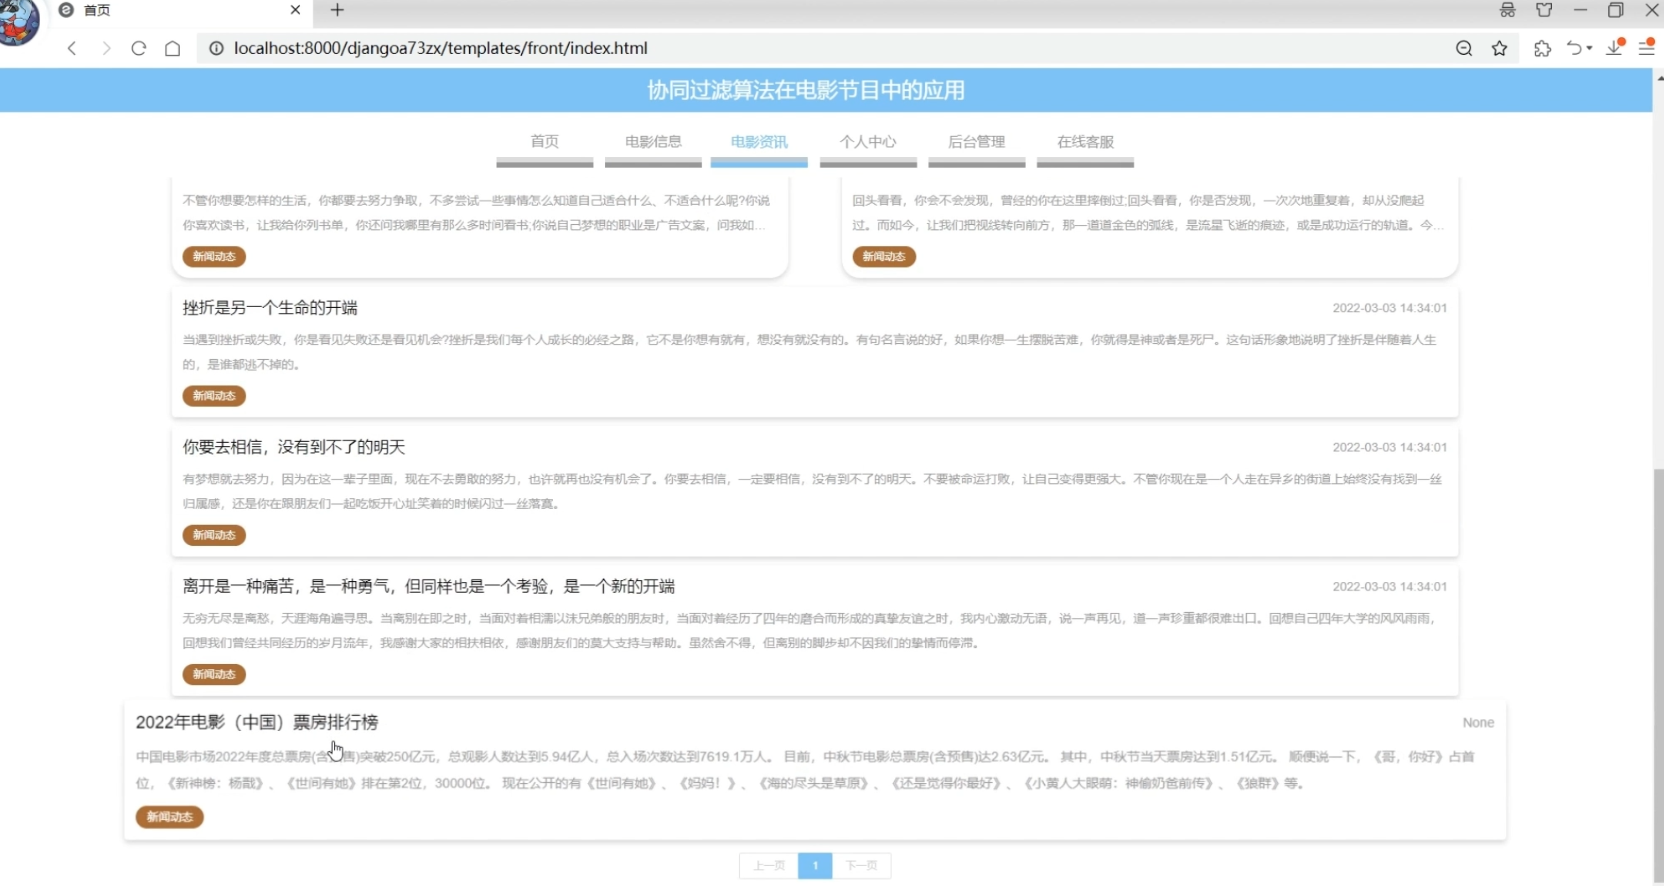Reload the current page

click(x=139, y=48)
